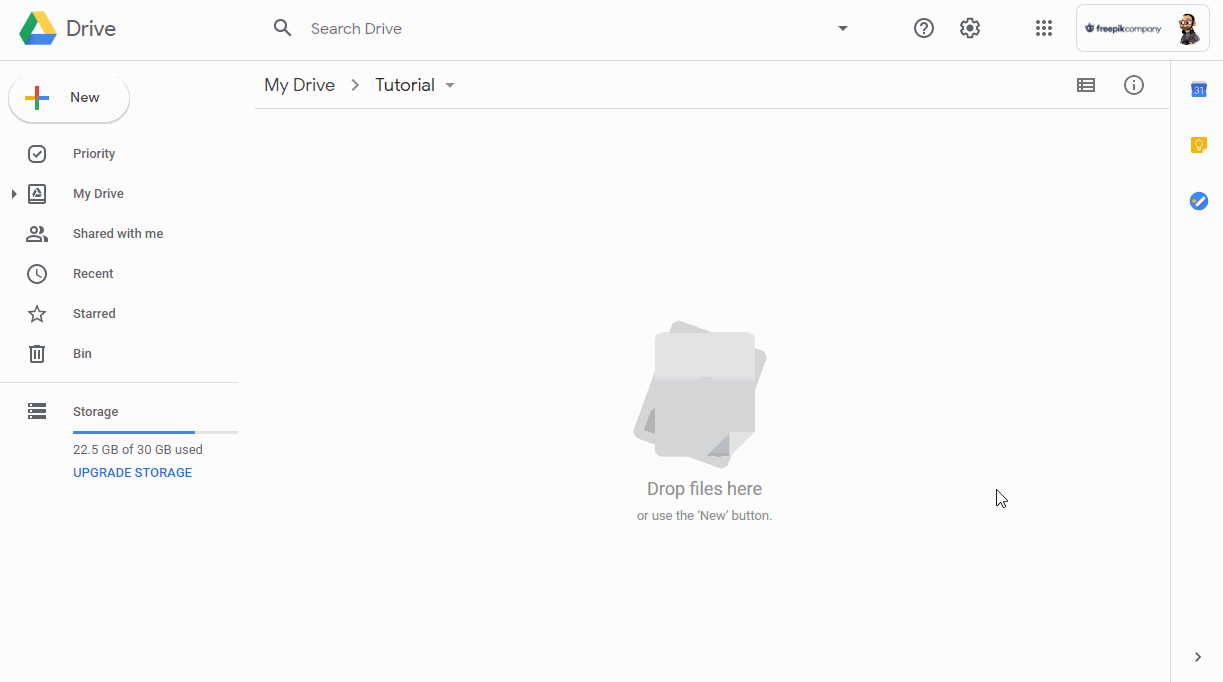Open search options dropdown arrow
1223x682 pixels.
(843, 28)
